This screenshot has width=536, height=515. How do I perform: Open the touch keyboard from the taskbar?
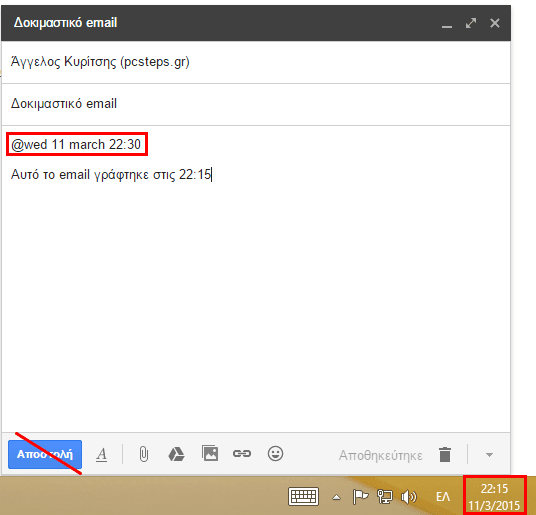[x=304, y=496]
